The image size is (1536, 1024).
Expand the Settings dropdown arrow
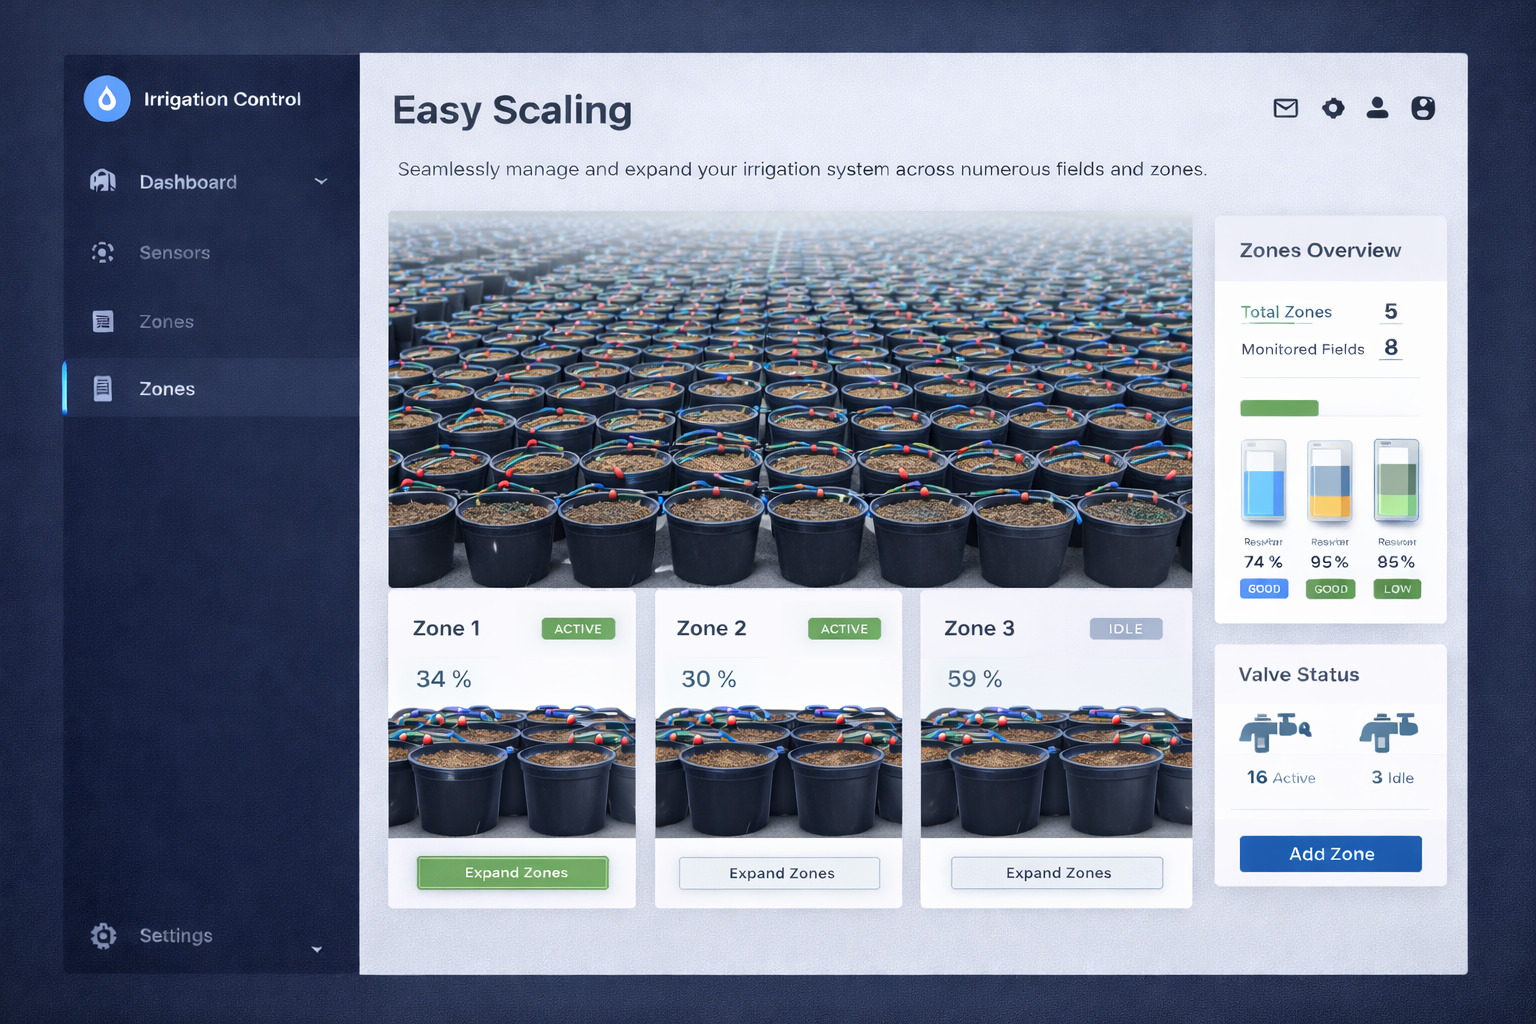(x=317, y=949)
